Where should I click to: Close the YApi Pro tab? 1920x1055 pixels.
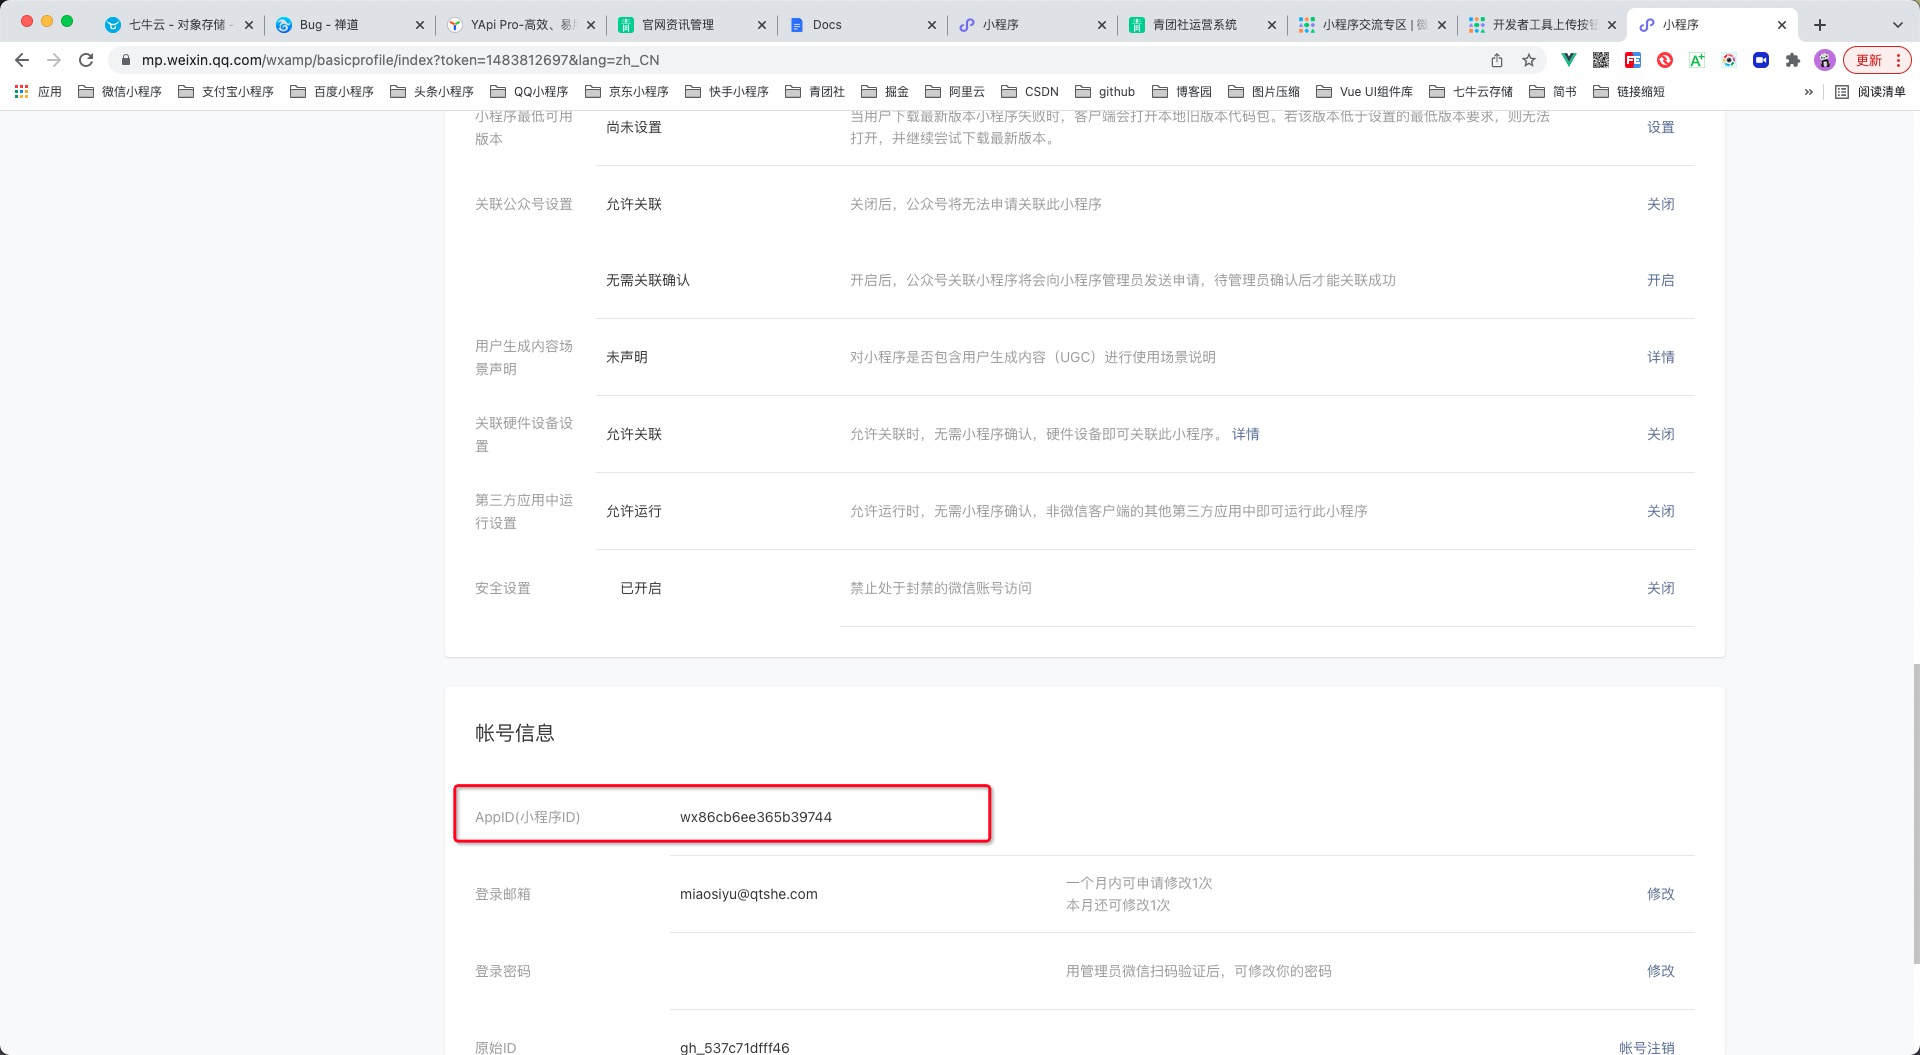tap(591, 25)
